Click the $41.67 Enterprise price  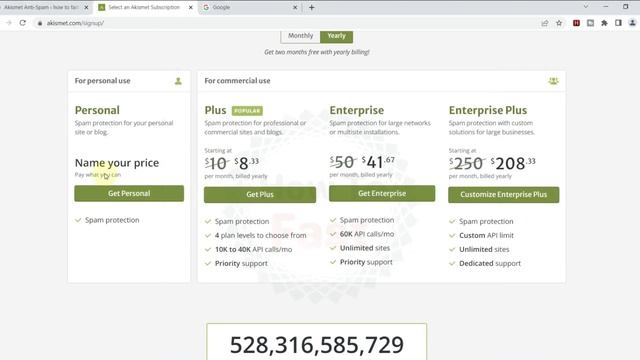[x=378, y=162]
